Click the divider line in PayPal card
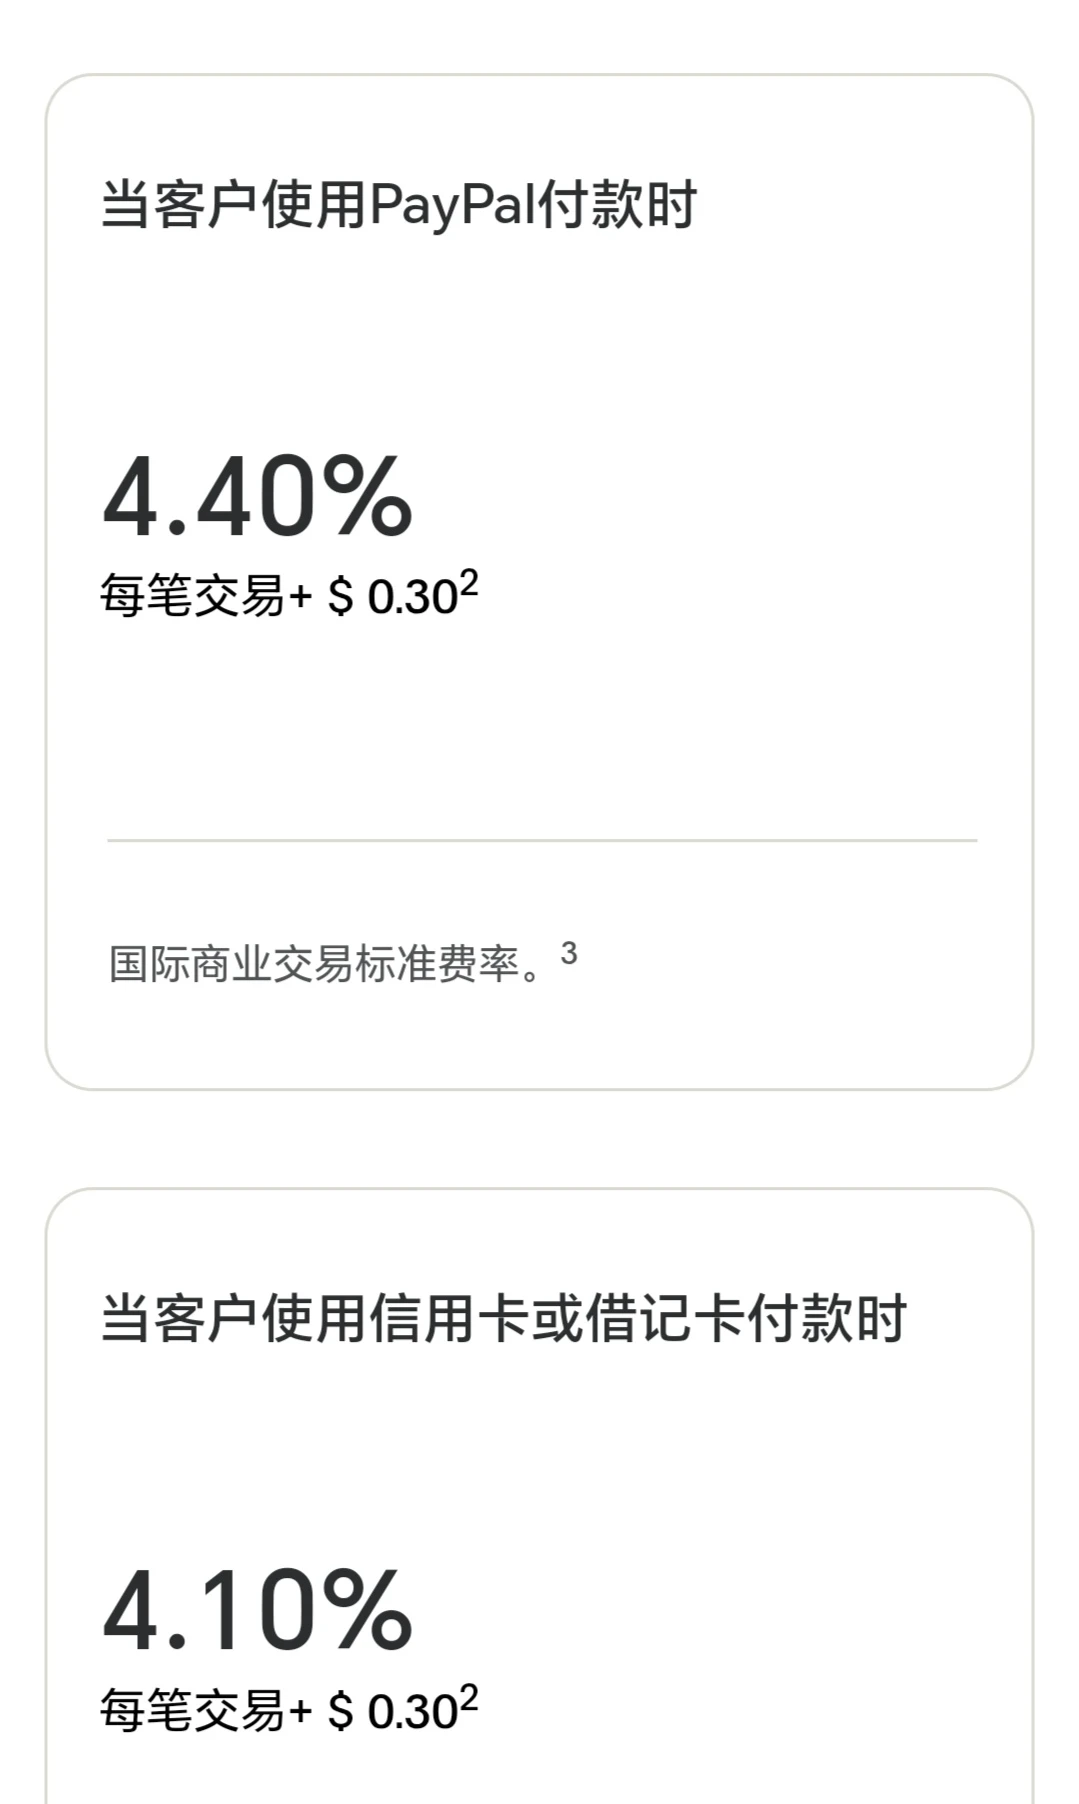 tap(541, 841)
